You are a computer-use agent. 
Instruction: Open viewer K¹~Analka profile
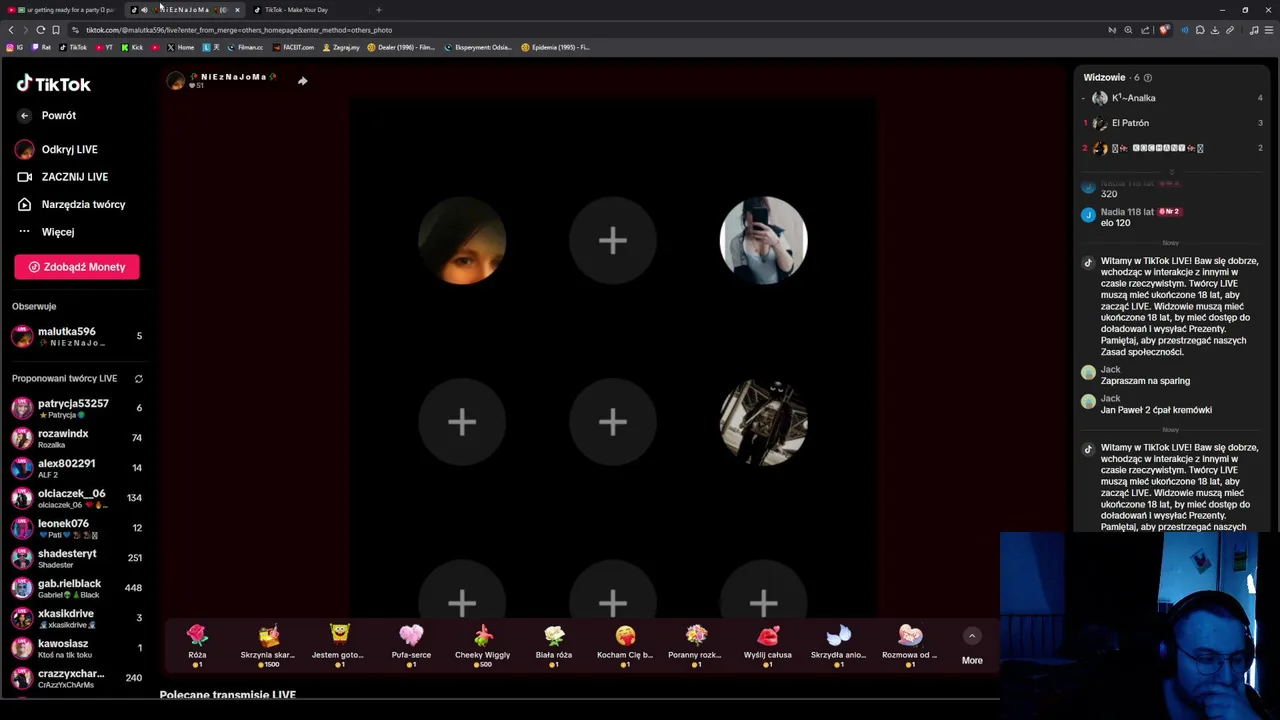pos(1172,98)
